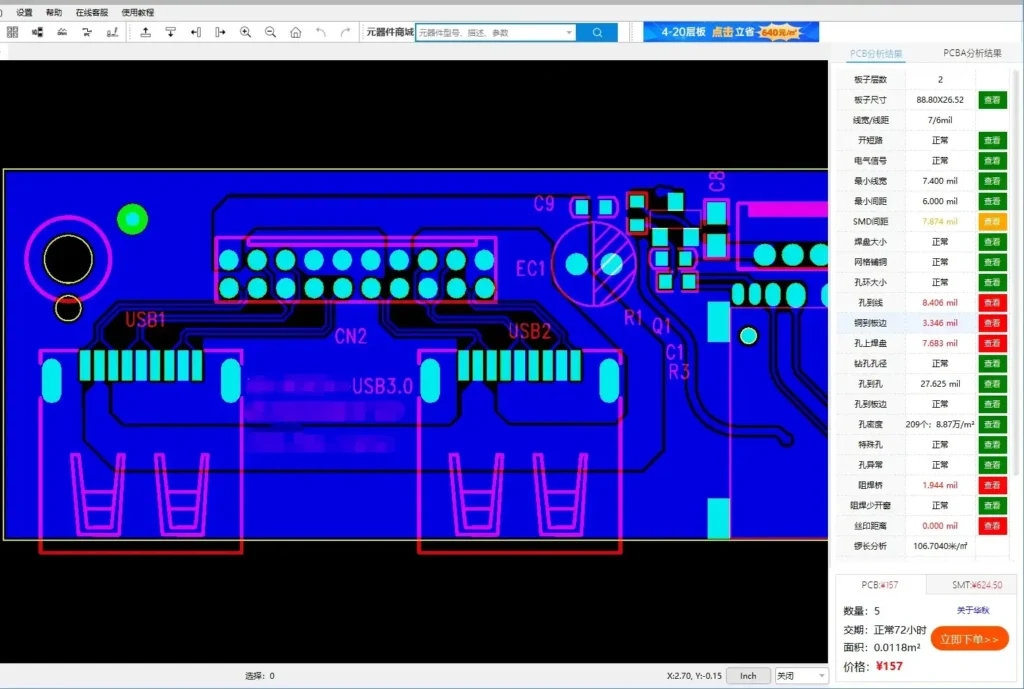
Task: Expand the 孔密度 detail view
Action: point(991,424)
